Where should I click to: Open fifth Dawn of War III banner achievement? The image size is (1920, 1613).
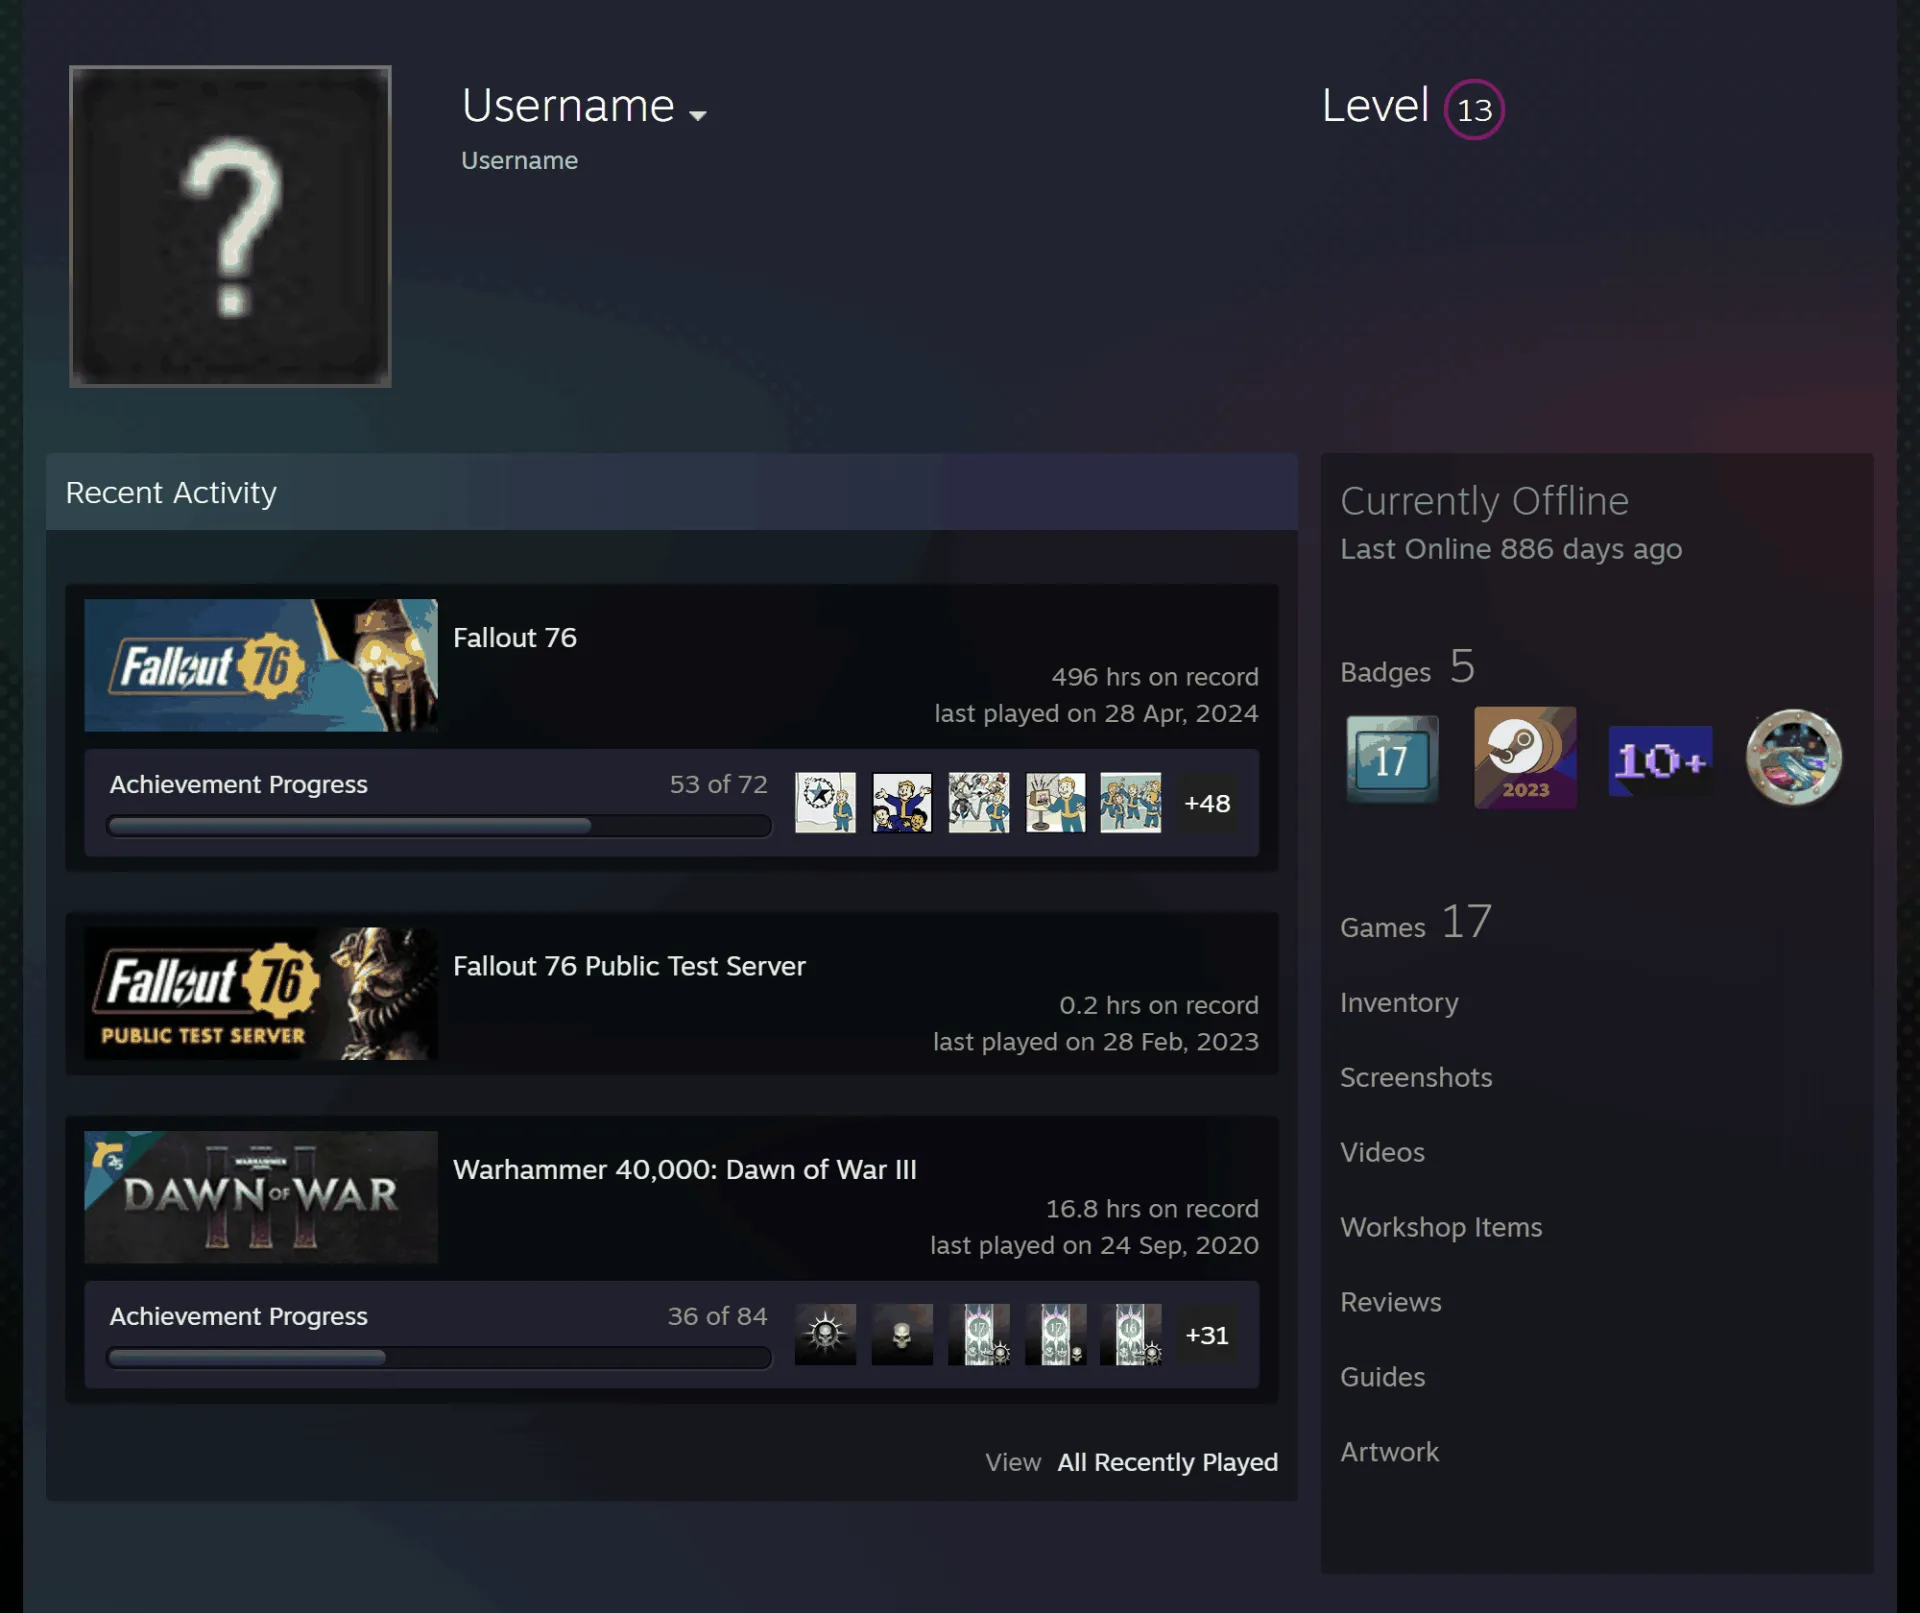[x=1131, y=1334]
